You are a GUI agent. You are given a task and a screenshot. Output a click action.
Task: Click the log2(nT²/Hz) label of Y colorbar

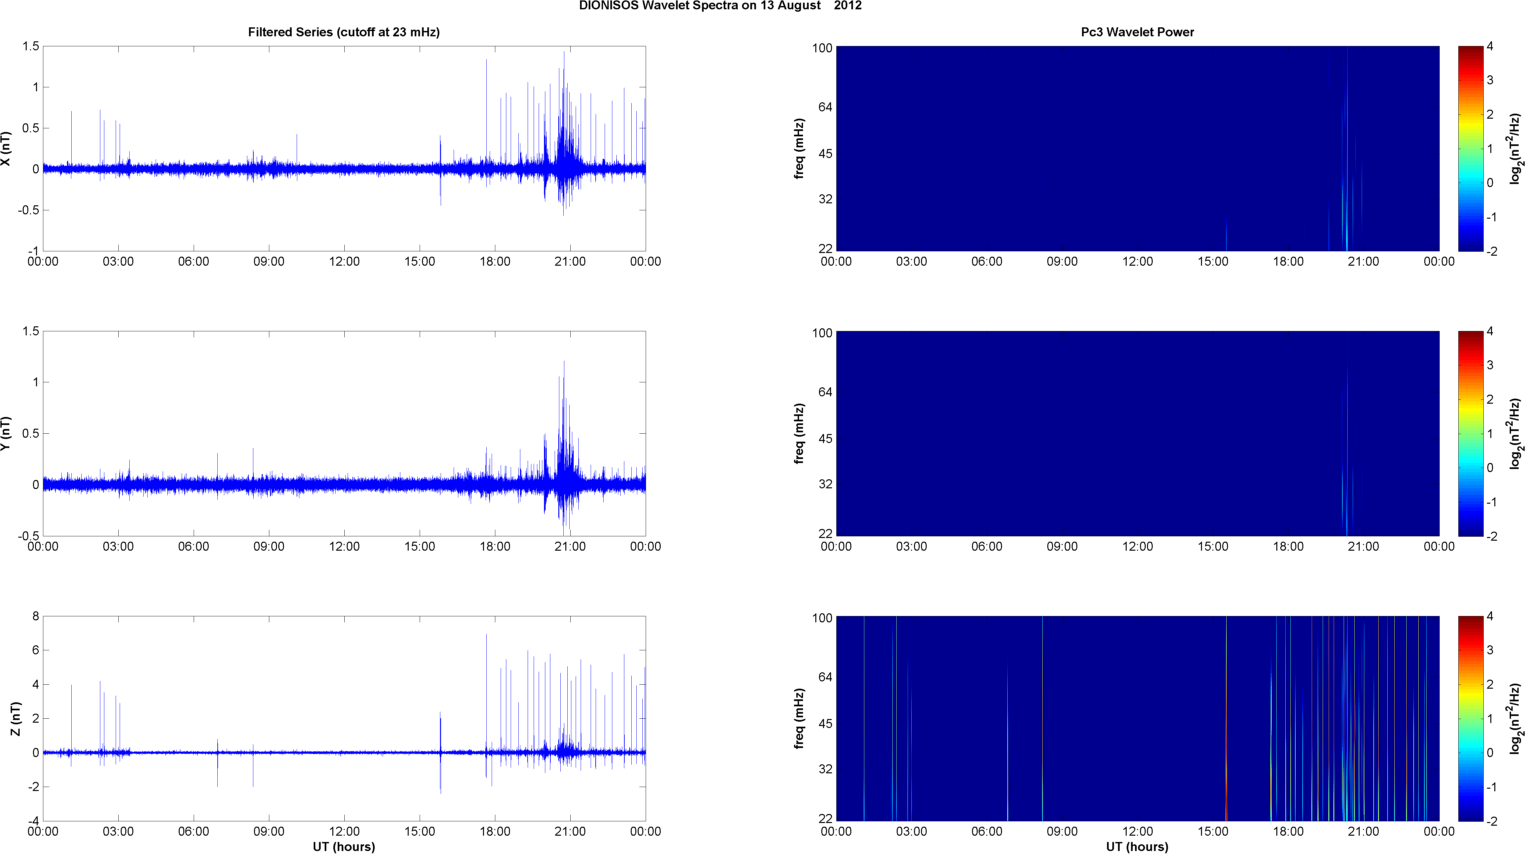1516,433
